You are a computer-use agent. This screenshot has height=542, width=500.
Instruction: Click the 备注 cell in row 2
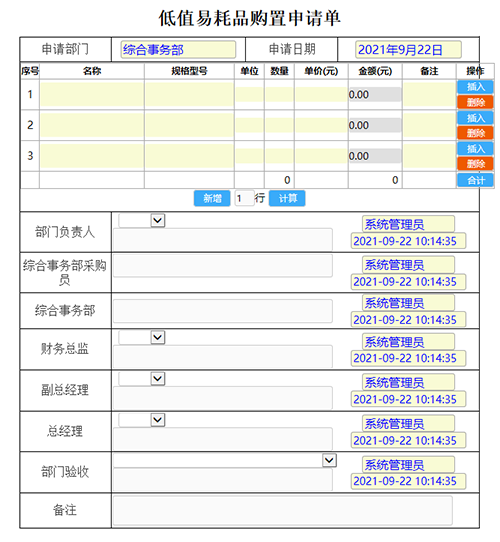(x=429, y=125)
